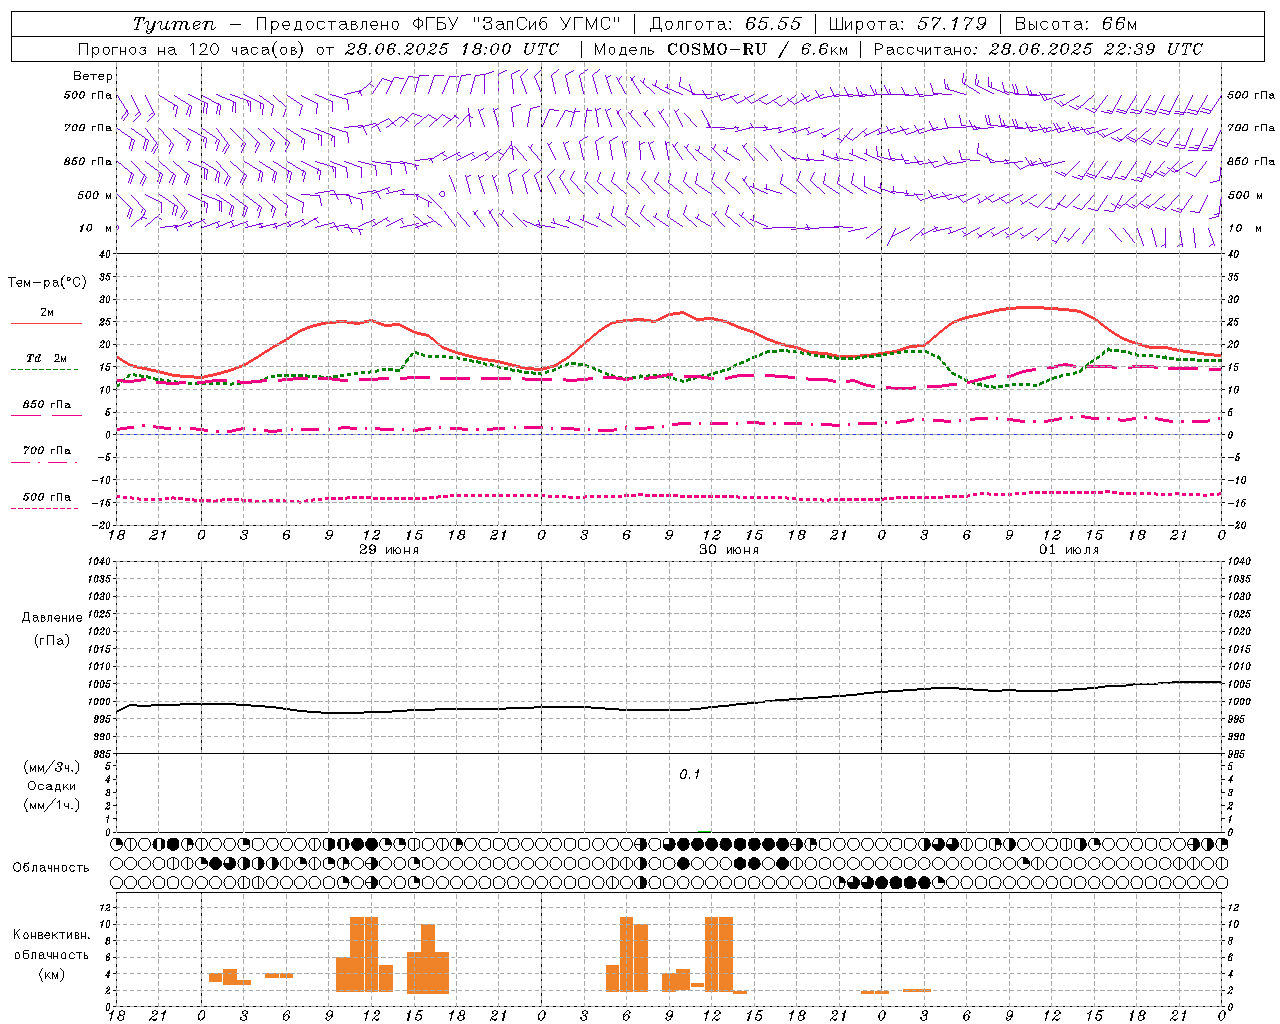The image size is (1280, 1024).
Task: Click "Рассчитано: 28.06.2025 22:39 UTC" timestamp
Action: [x=1038, y=49]
